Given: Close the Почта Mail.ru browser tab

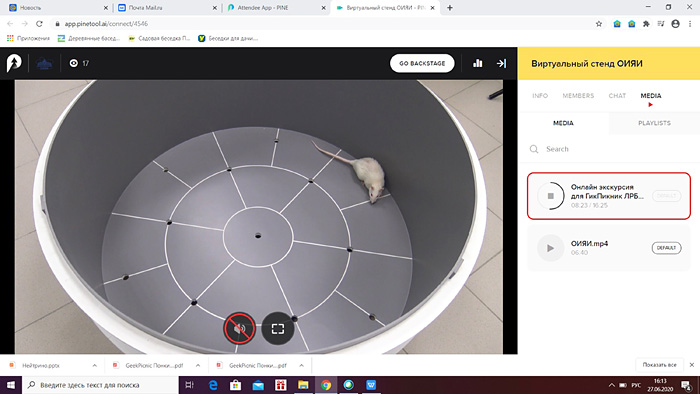Looking at the screenshot, I should point(215,8).
